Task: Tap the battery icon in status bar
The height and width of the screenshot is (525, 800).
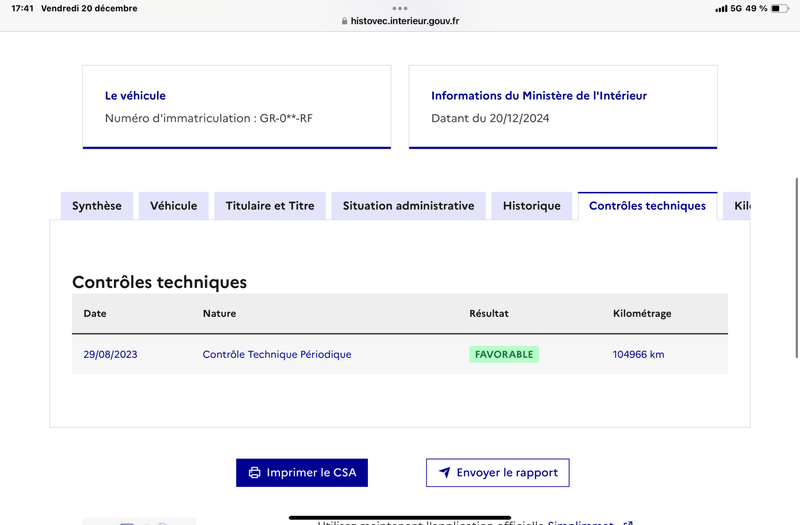Action: pos(780,8)
